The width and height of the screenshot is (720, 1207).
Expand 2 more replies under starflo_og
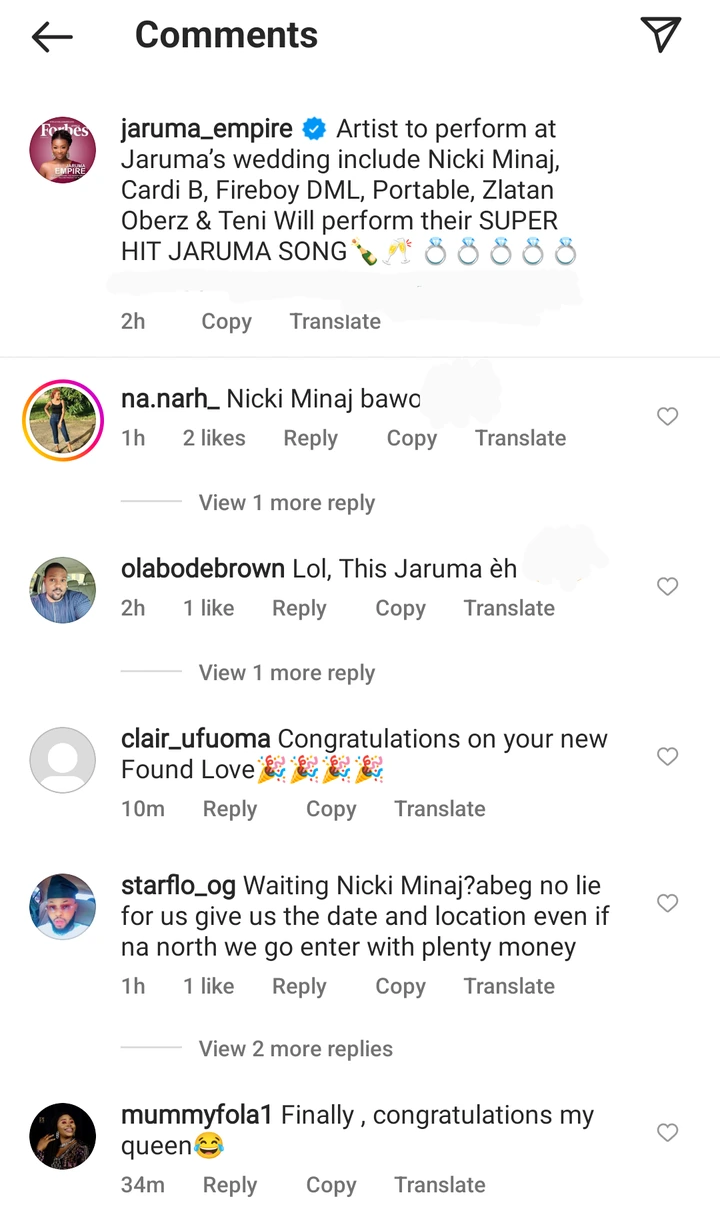(295, 1049)
